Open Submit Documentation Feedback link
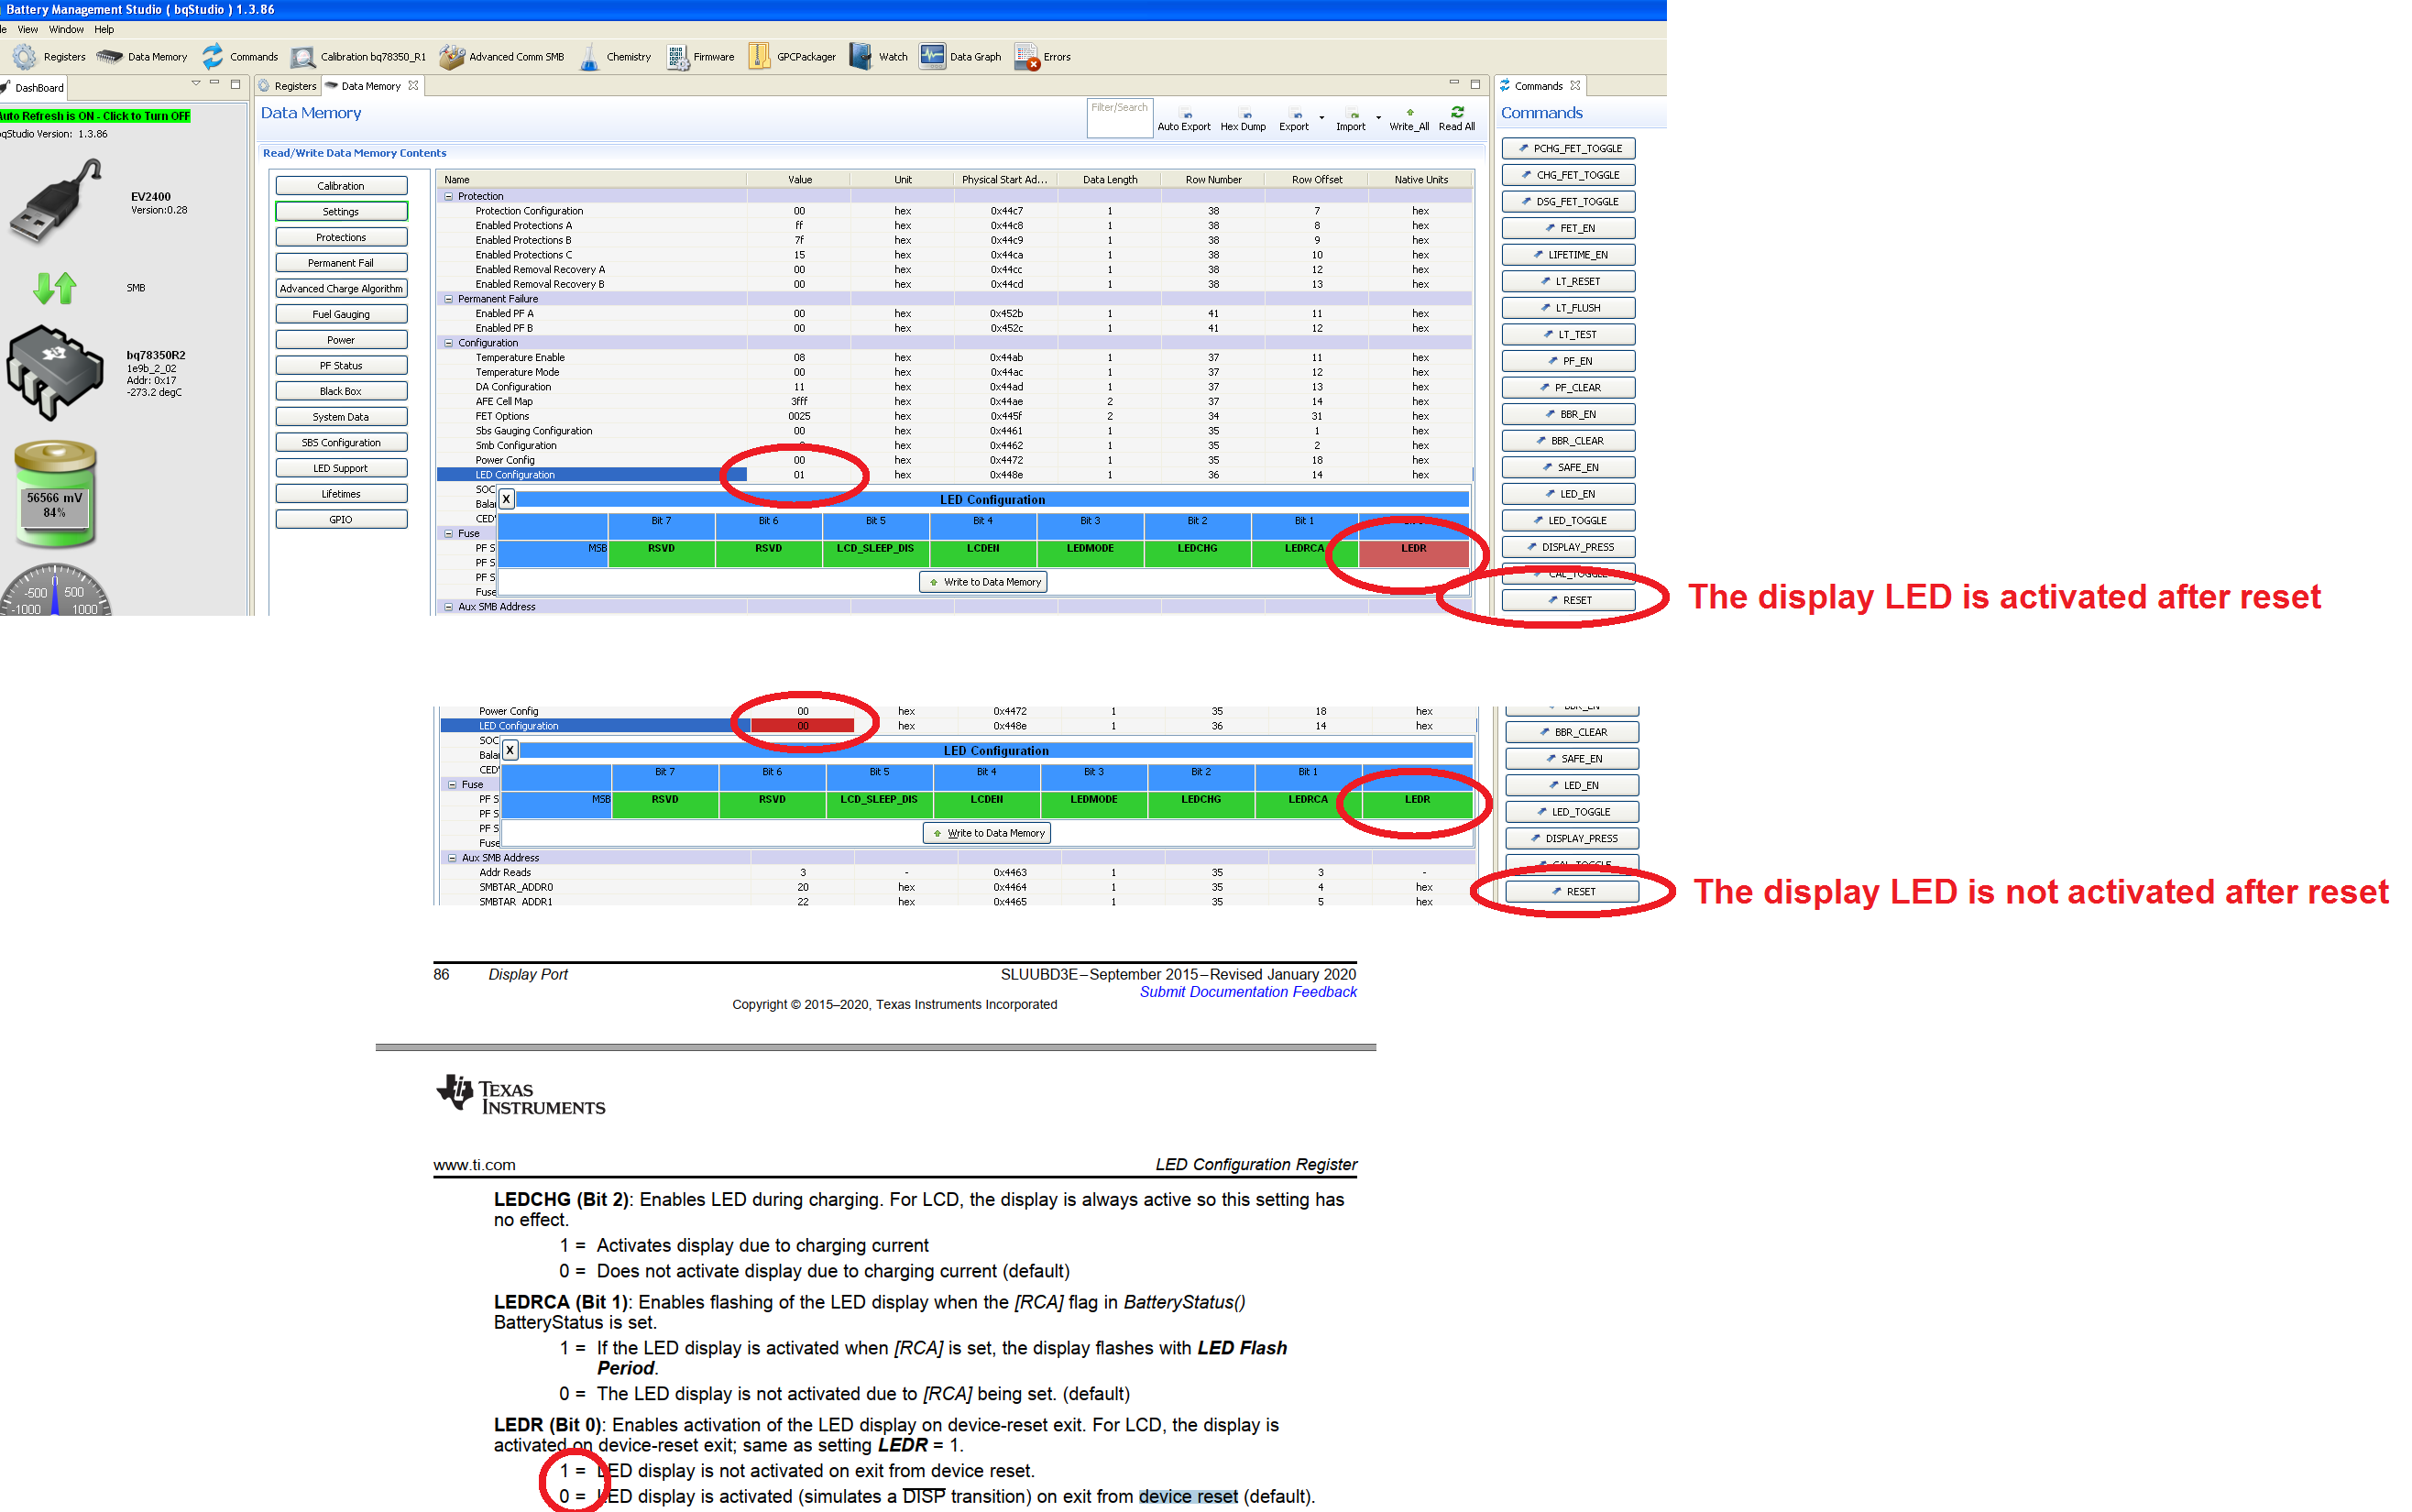The image size is (2412, 1512). point(1248,992)
